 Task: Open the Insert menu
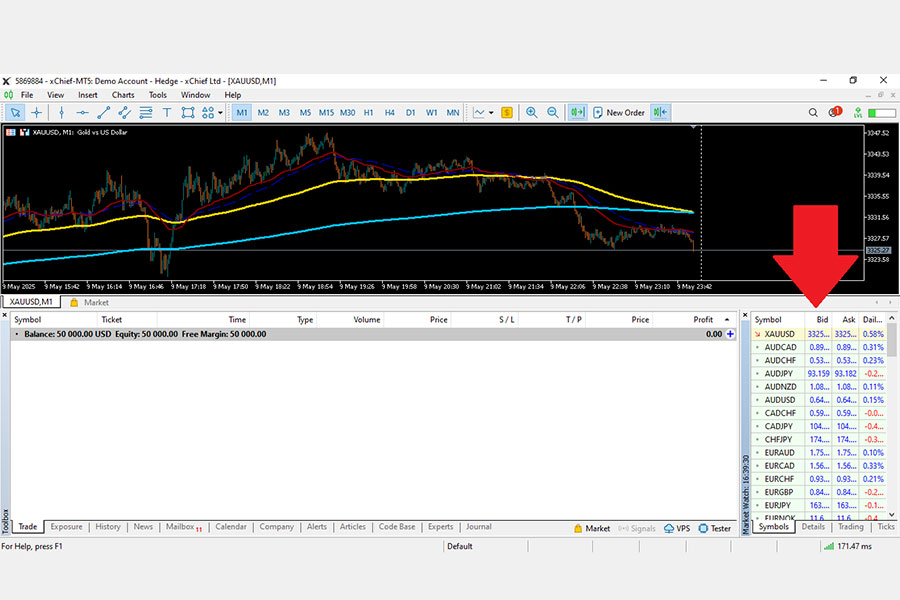[x=88, y=95]
